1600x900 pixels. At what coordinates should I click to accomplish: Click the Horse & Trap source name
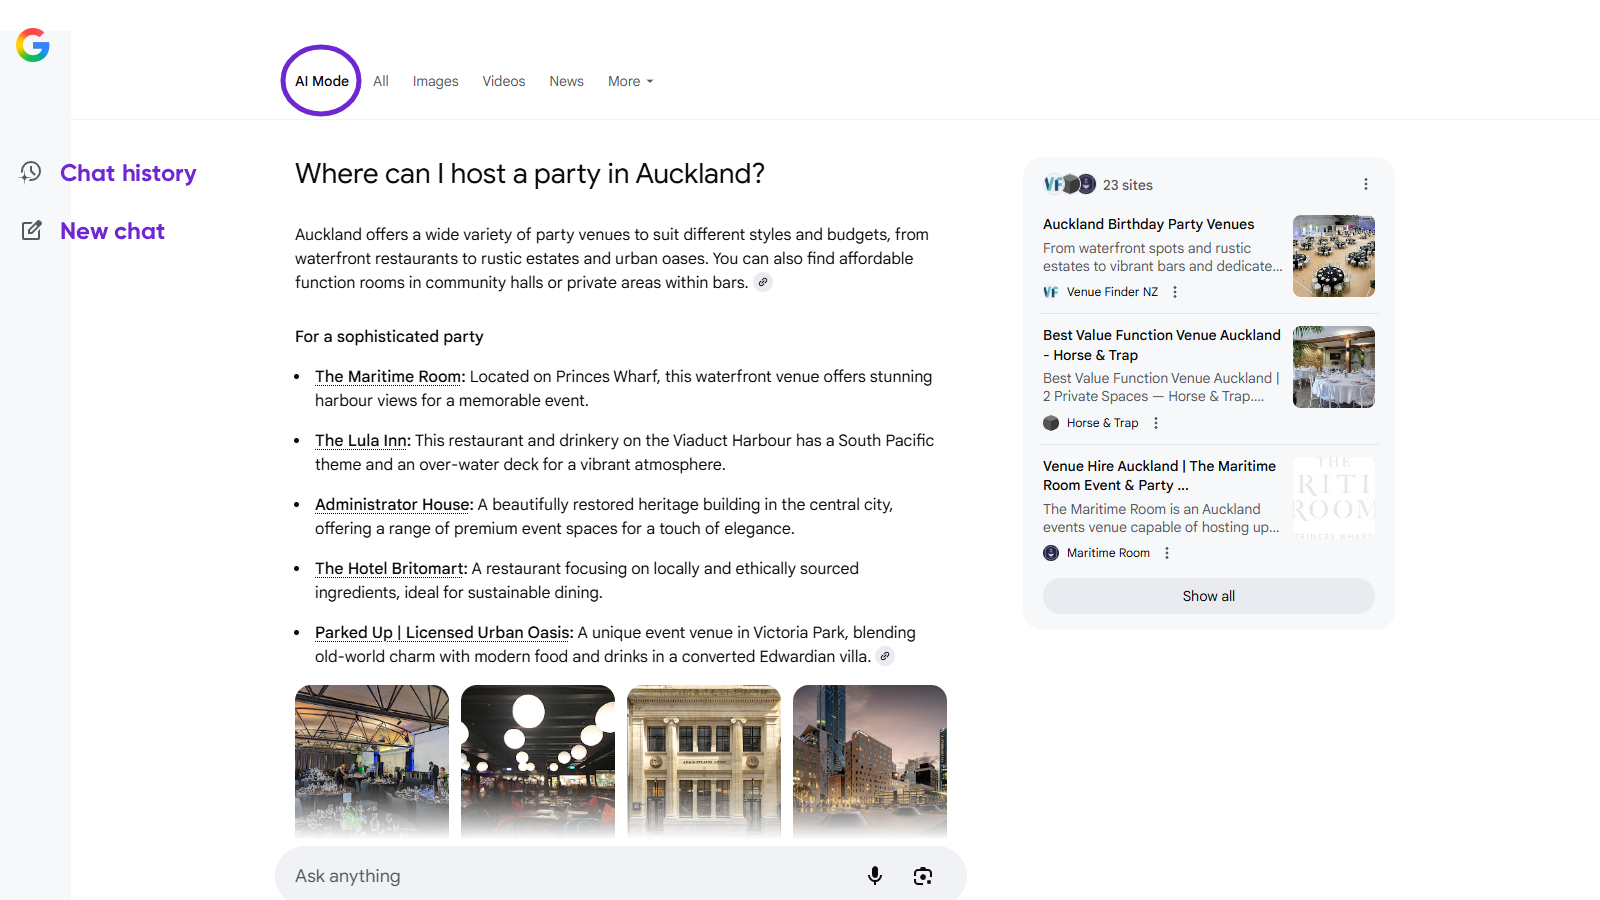(1102, 423)
